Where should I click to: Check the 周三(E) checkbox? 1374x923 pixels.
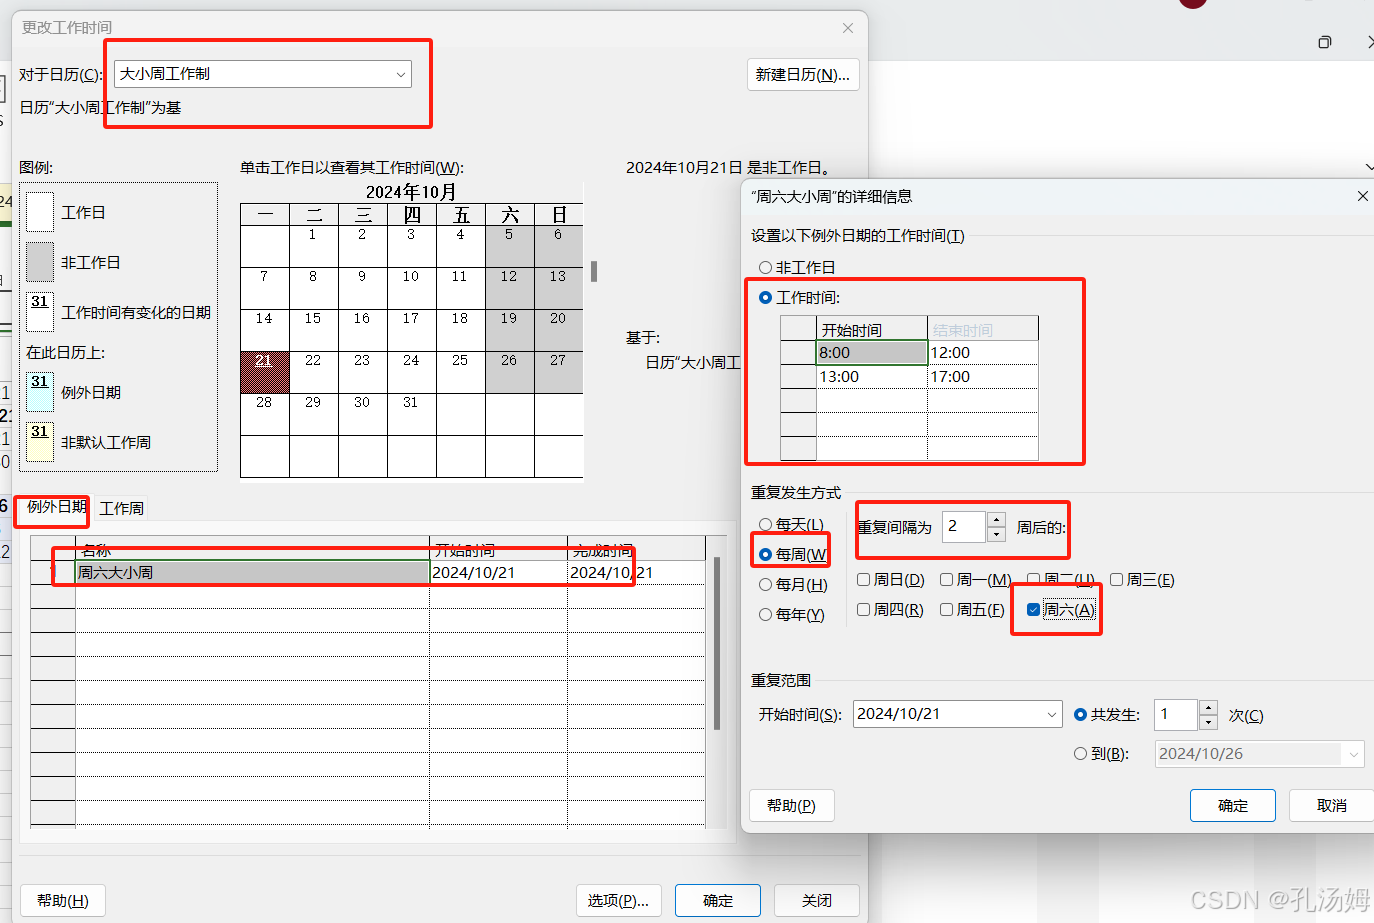(x=1117, y=579)
